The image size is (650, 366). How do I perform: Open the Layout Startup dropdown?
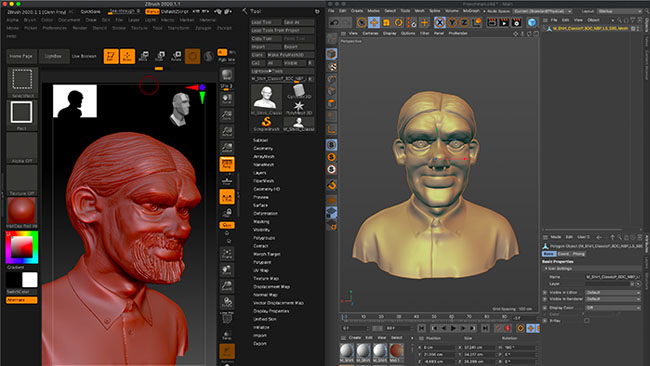[x=619, y=11]
